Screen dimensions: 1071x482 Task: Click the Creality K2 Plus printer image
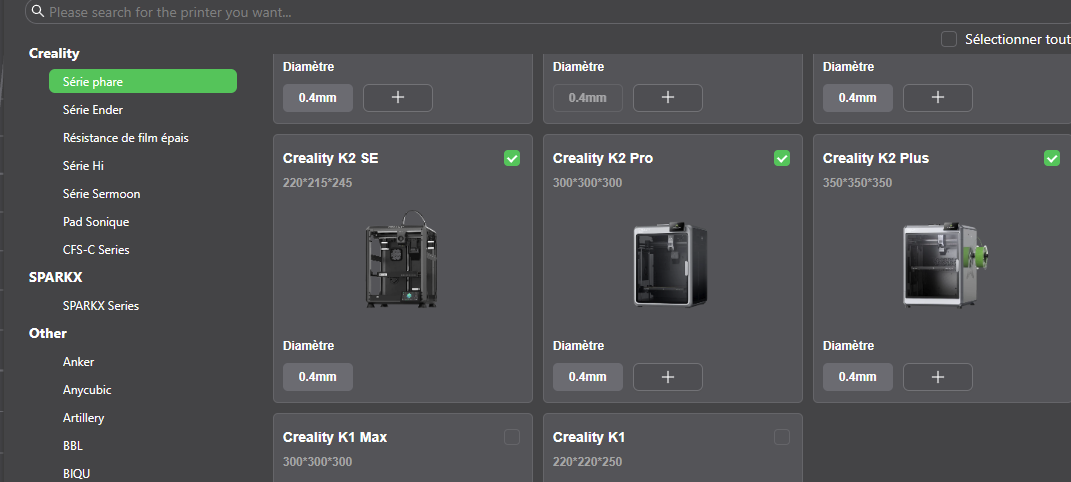940,264
